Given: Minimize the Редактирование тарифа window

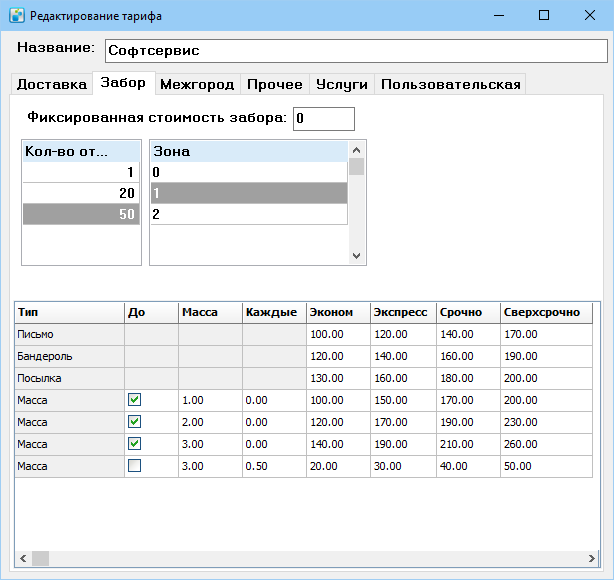Looking at the screenshot, I should (499, 16).
